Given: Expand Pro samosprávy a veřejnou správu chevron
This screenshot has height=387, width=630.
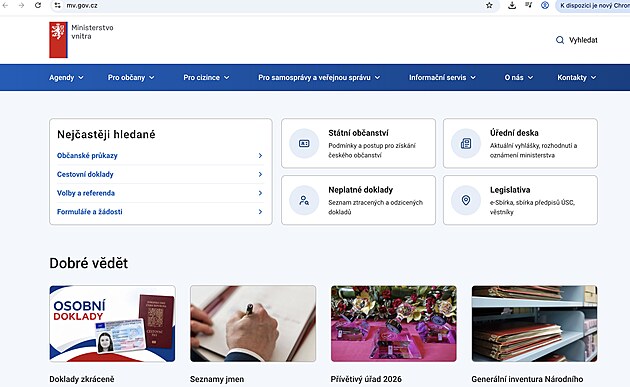Looking at the screenshot, I should pos(377,78).
